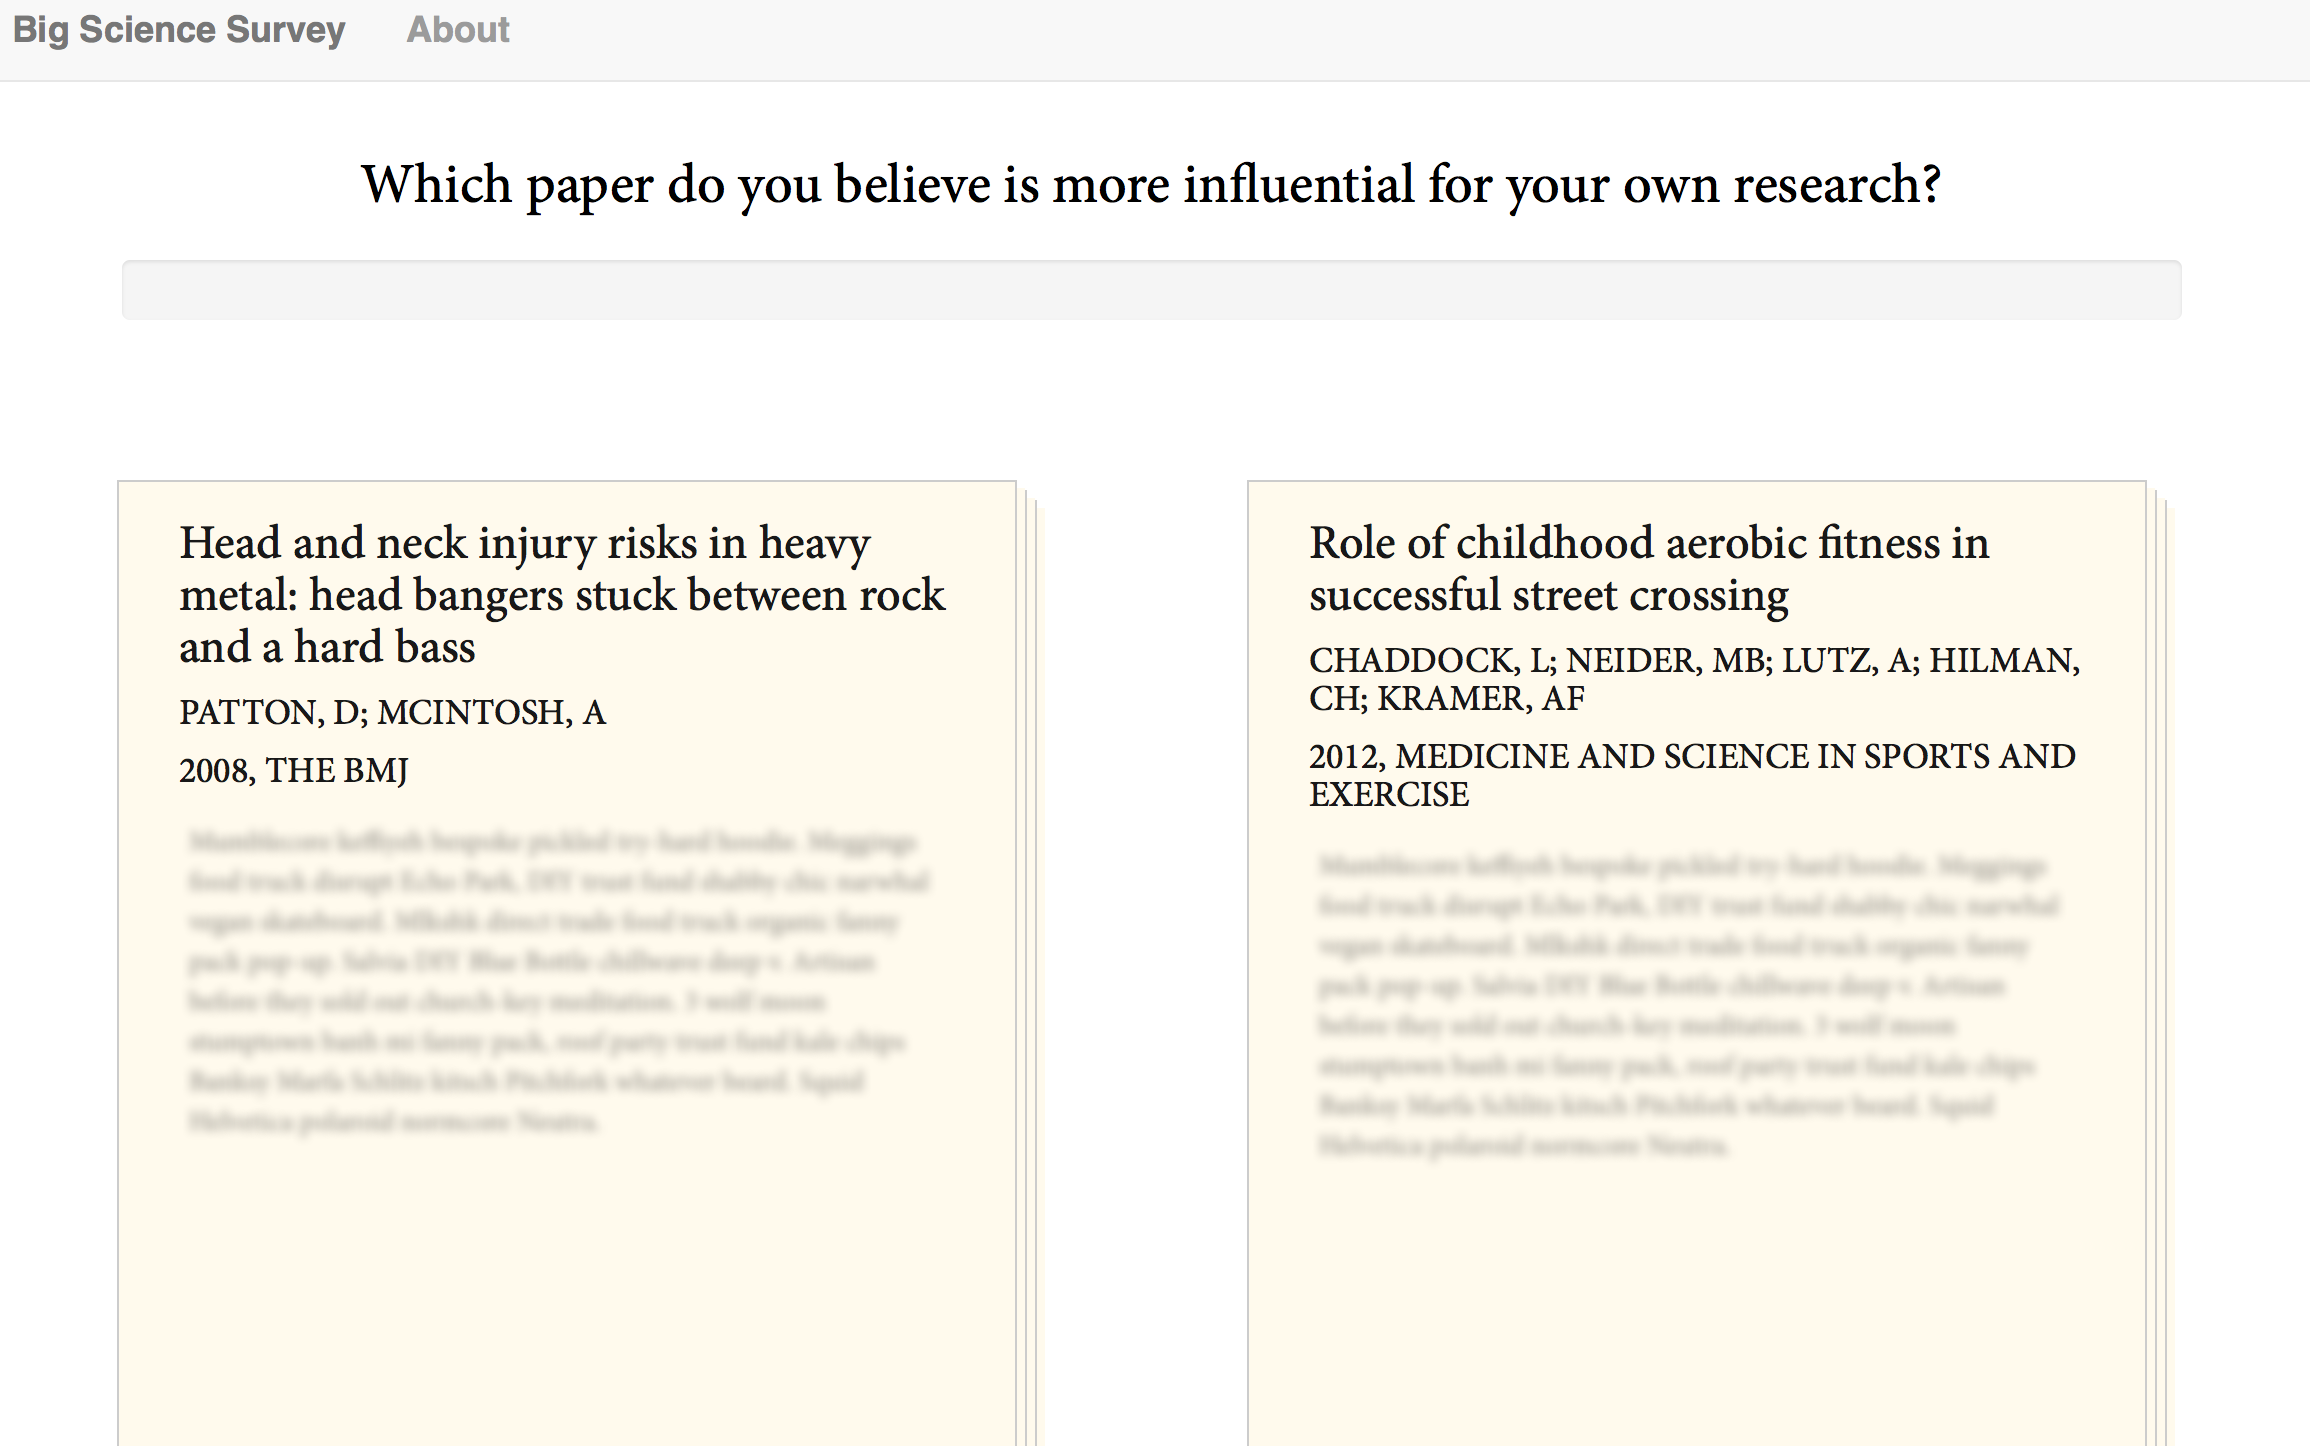Click the heading 'Which paper do you believe'
Screen dimensions: 2310x1446
click(x=1151, y=185)
